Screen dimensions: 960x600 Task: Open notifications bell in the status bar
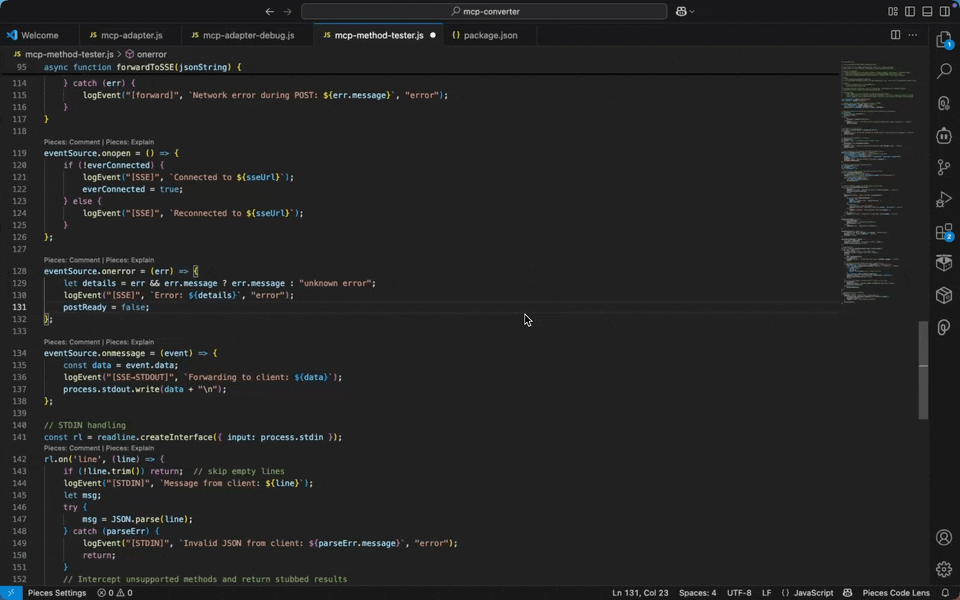coord(945,593)
